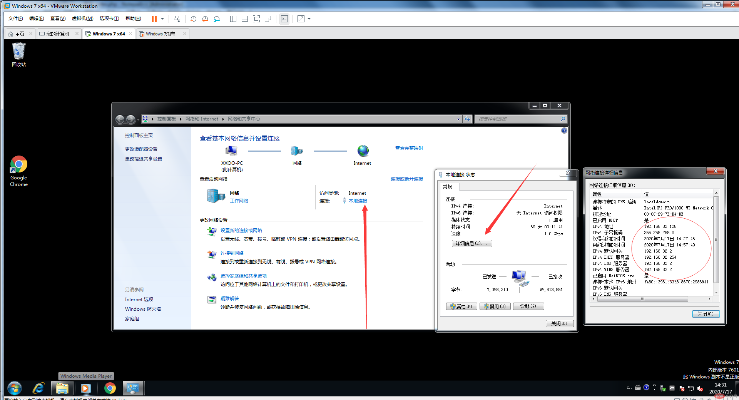
Task: Click the Revert to Snapshot toolbar icon
Action: [205, 19]
